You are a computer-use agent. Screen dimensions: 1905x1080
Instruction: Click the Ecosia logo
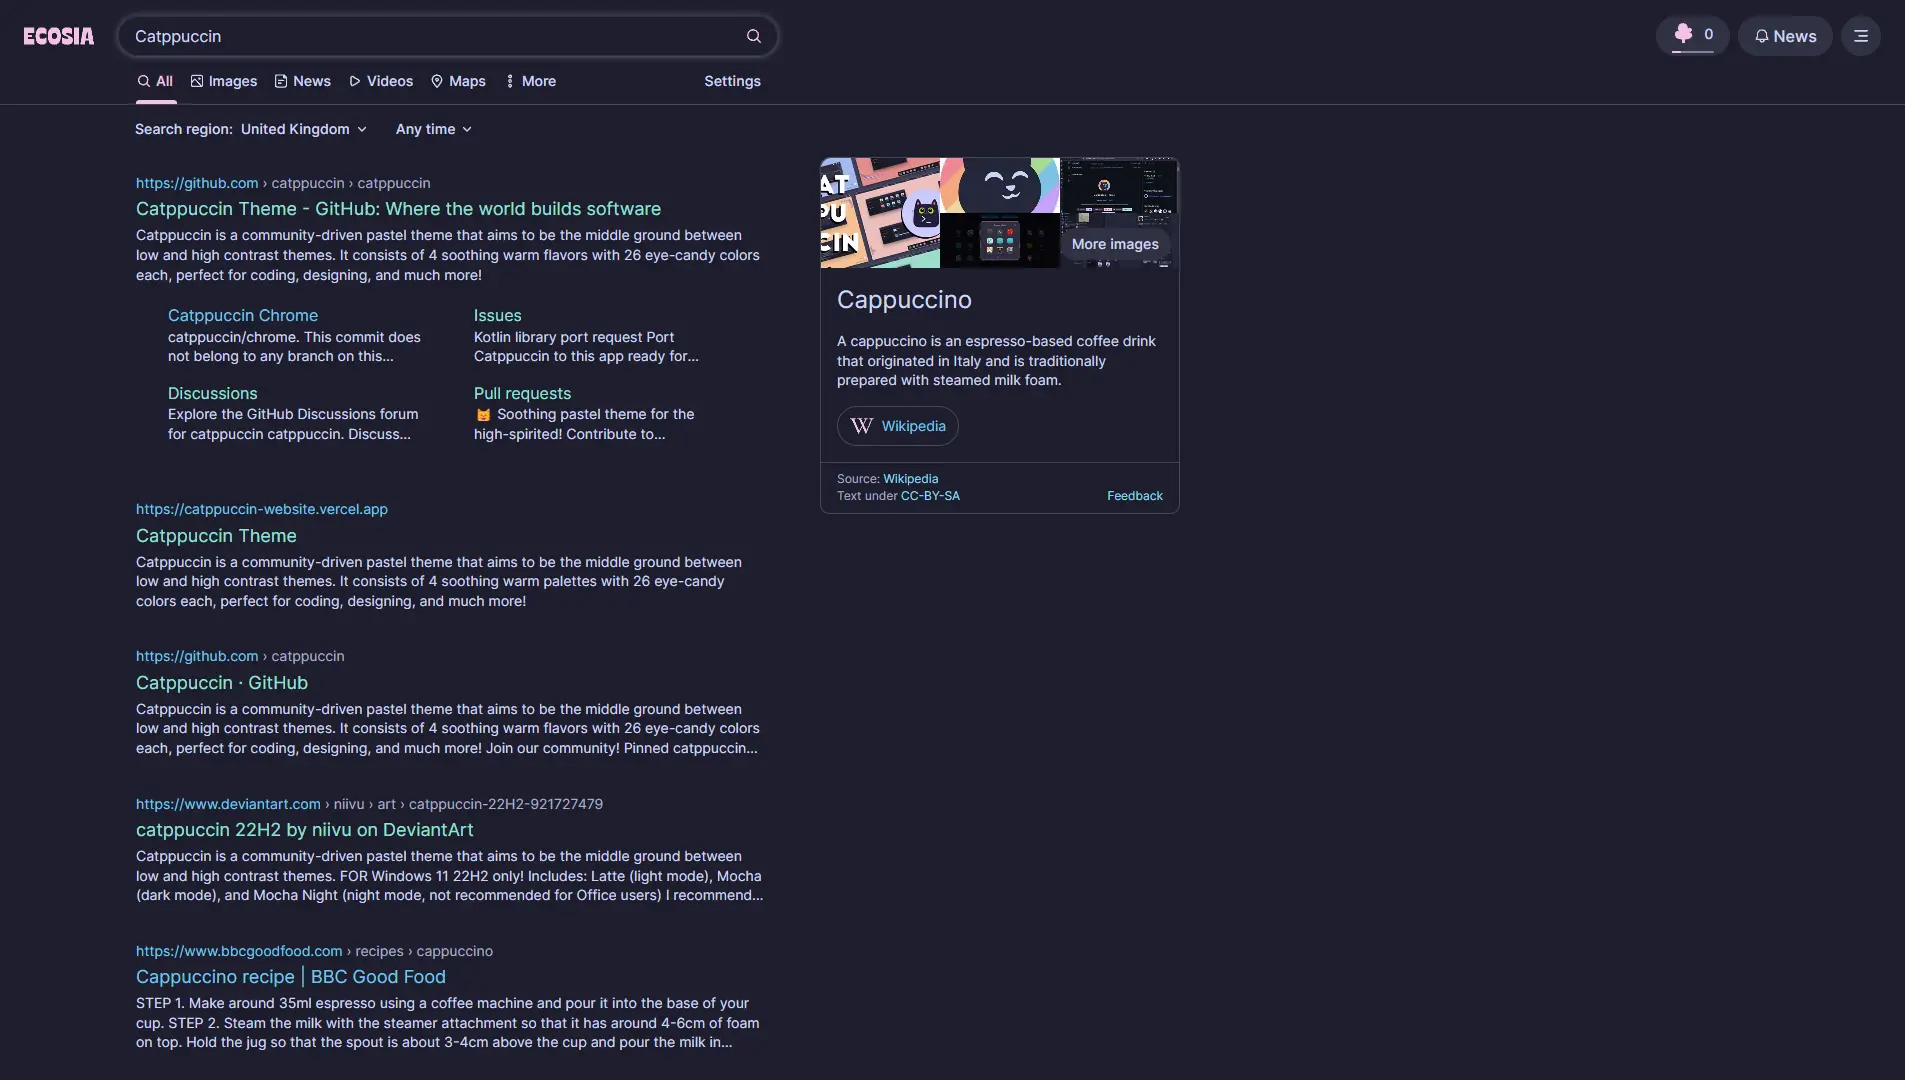[59, 36]
